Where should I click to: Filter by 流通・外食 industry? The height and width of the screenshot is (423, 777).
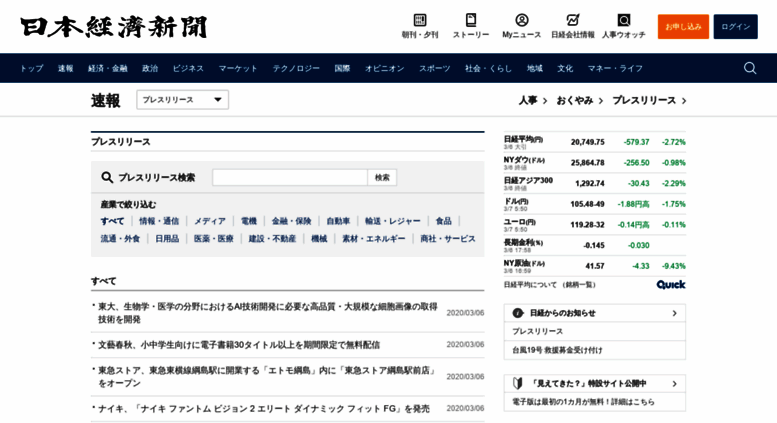pyautogui.click(x=120, y=239)
